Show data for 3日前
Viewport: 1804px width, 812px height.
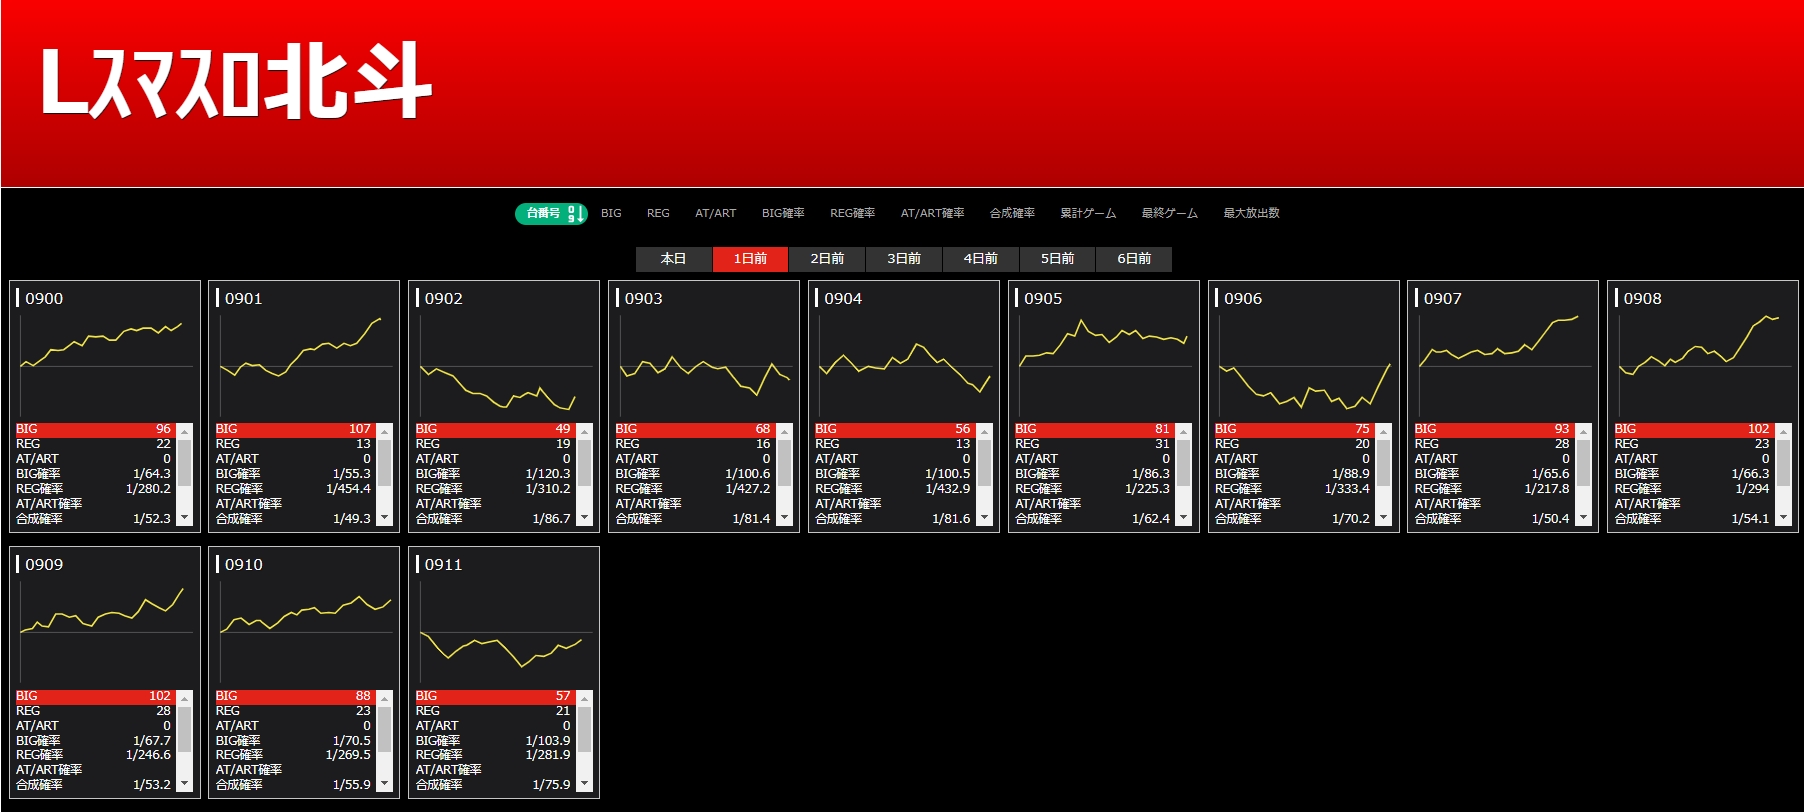904,259
